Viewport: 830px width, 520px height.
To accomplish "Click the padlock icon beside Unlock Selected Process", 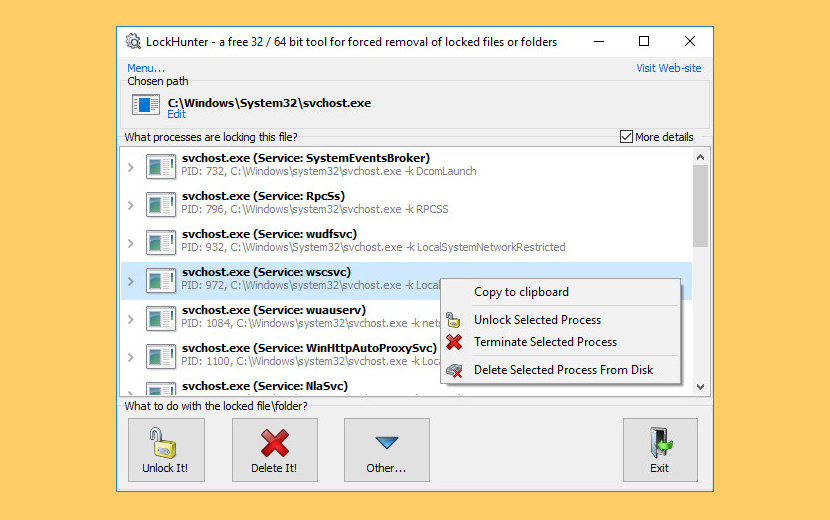I will click(453, 320).
